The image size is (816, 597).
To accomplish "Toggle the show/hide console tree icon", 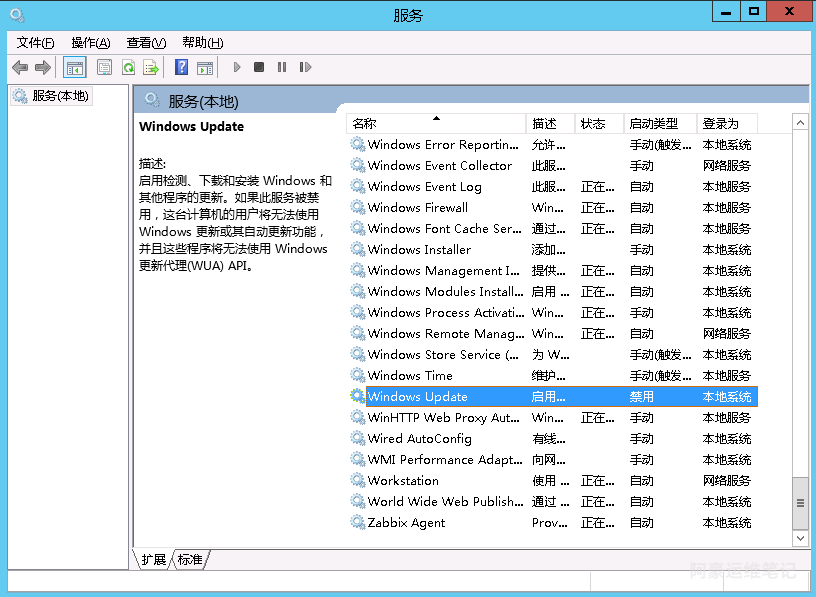I will pyautogui.click(x=74, y=67).
